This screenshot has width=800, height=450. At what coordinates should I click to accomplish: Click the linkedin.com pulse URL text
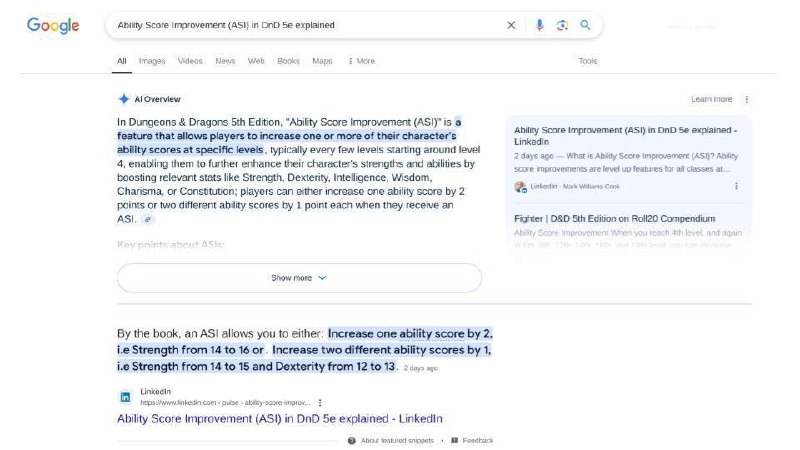click(x=225, y=403)
